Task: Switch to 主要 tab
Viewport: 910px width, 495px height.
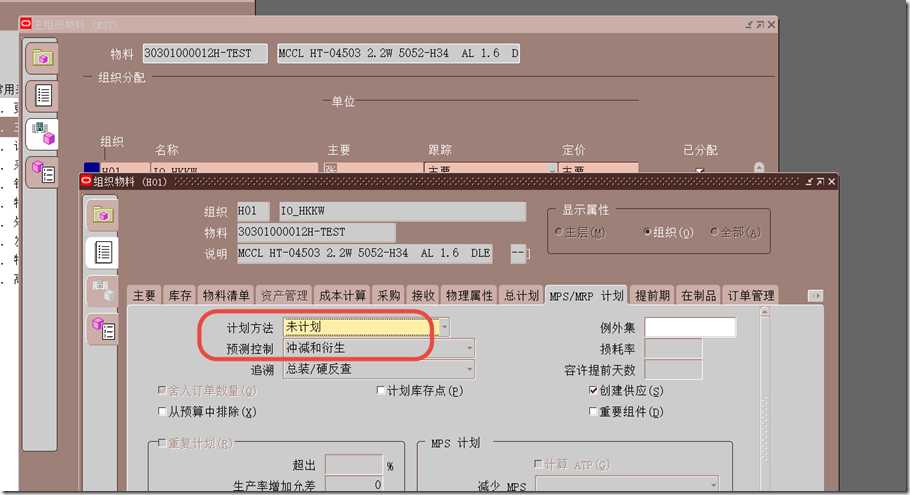Action: point(145,295)
